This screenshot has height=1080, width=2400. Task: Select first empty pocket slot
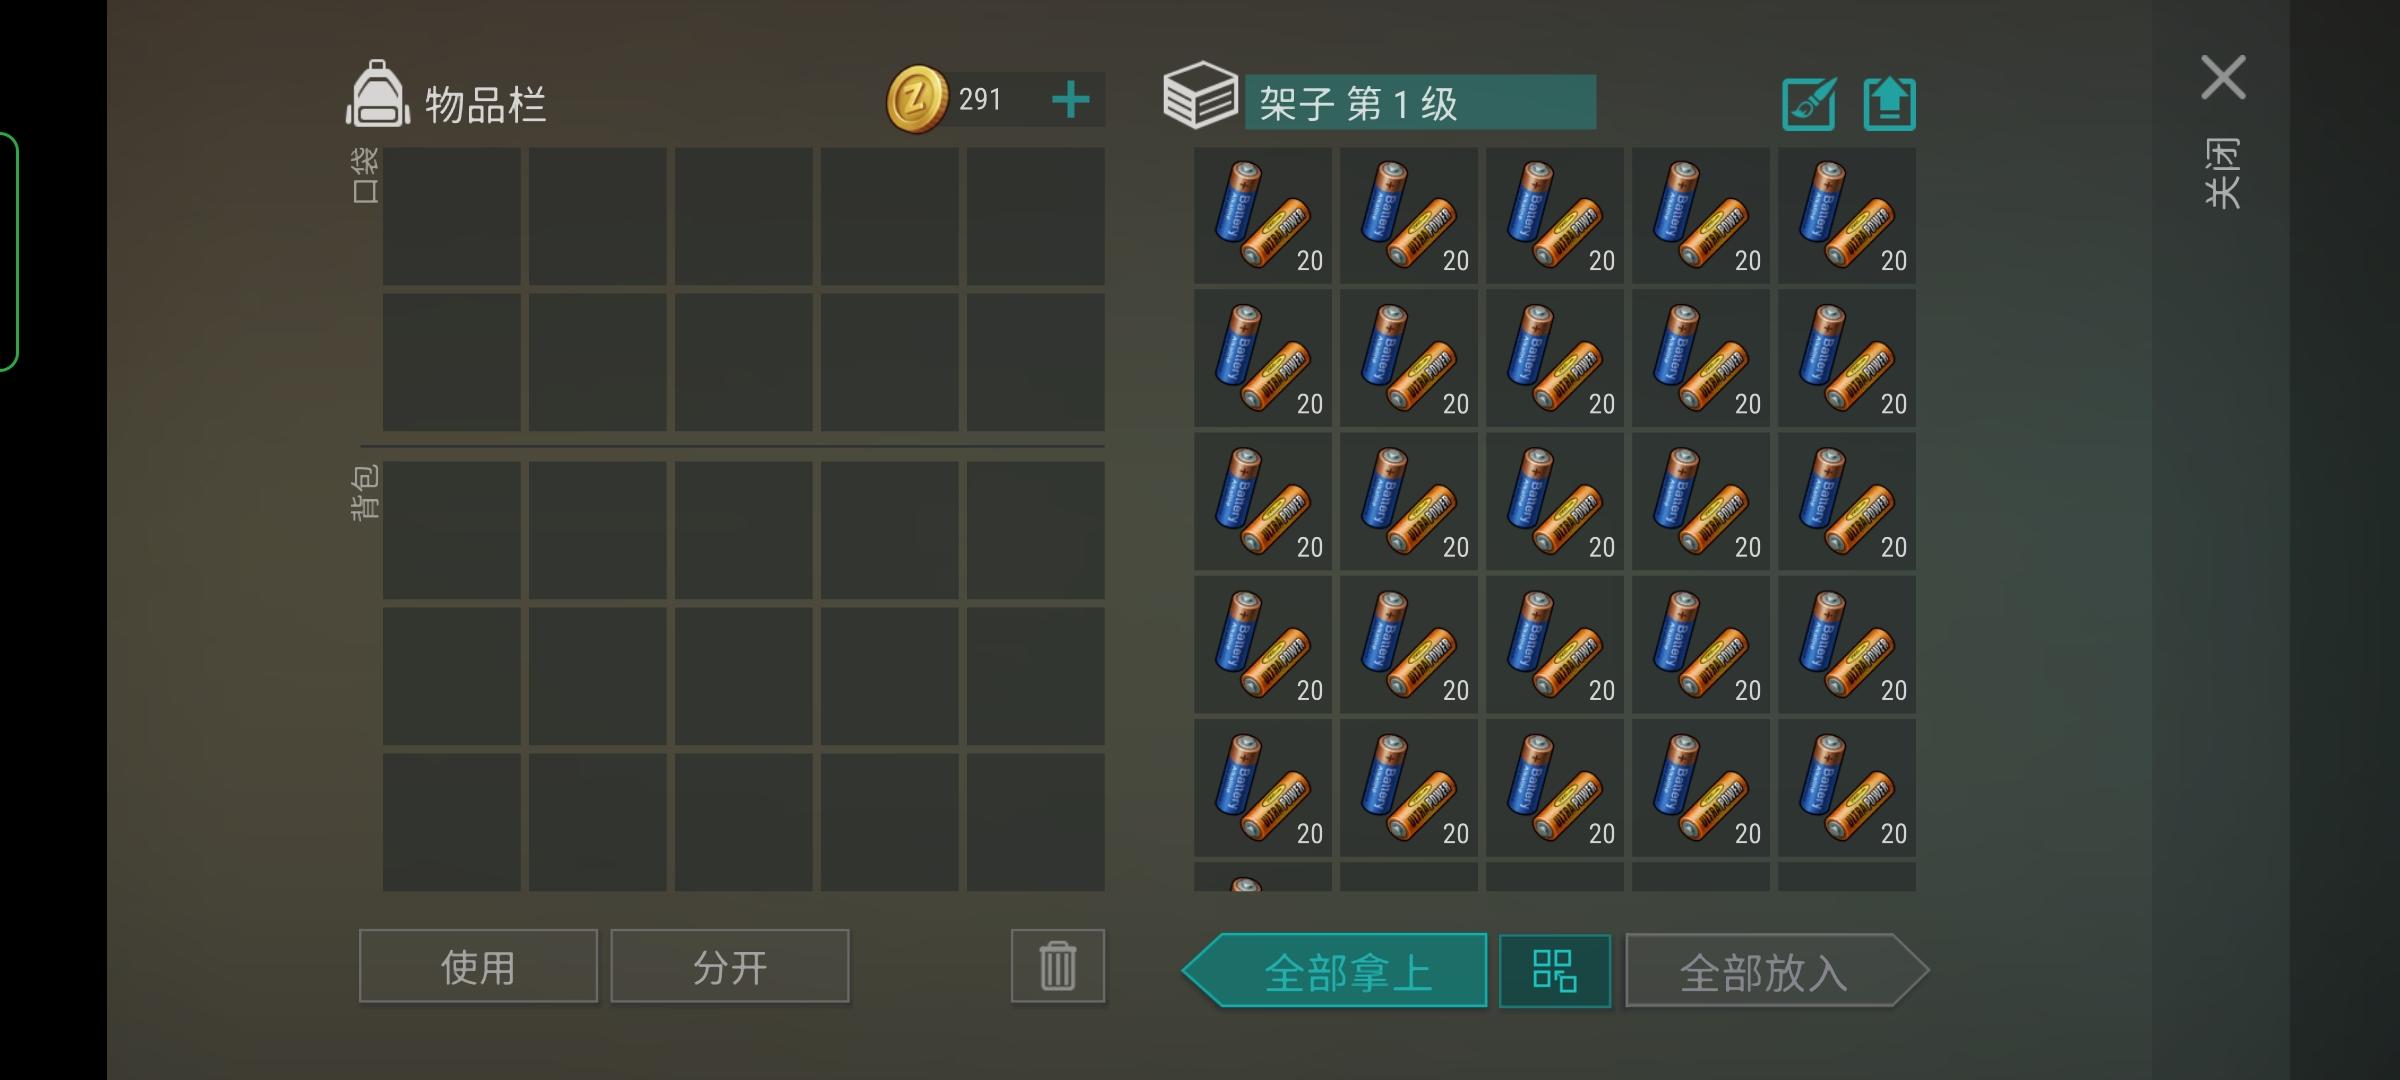(x=452, y=216)
